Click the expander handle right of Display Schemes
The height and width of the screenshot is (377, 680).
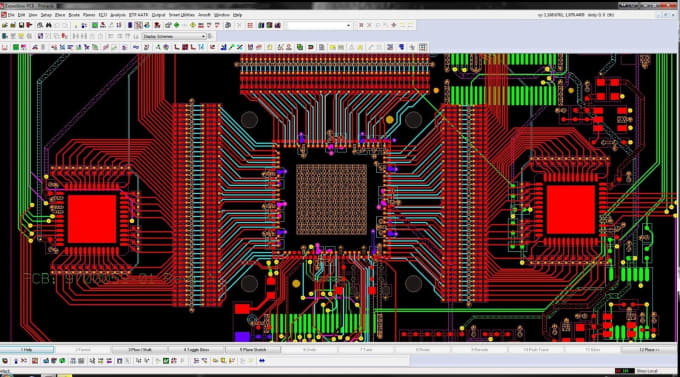pos(210,36)
